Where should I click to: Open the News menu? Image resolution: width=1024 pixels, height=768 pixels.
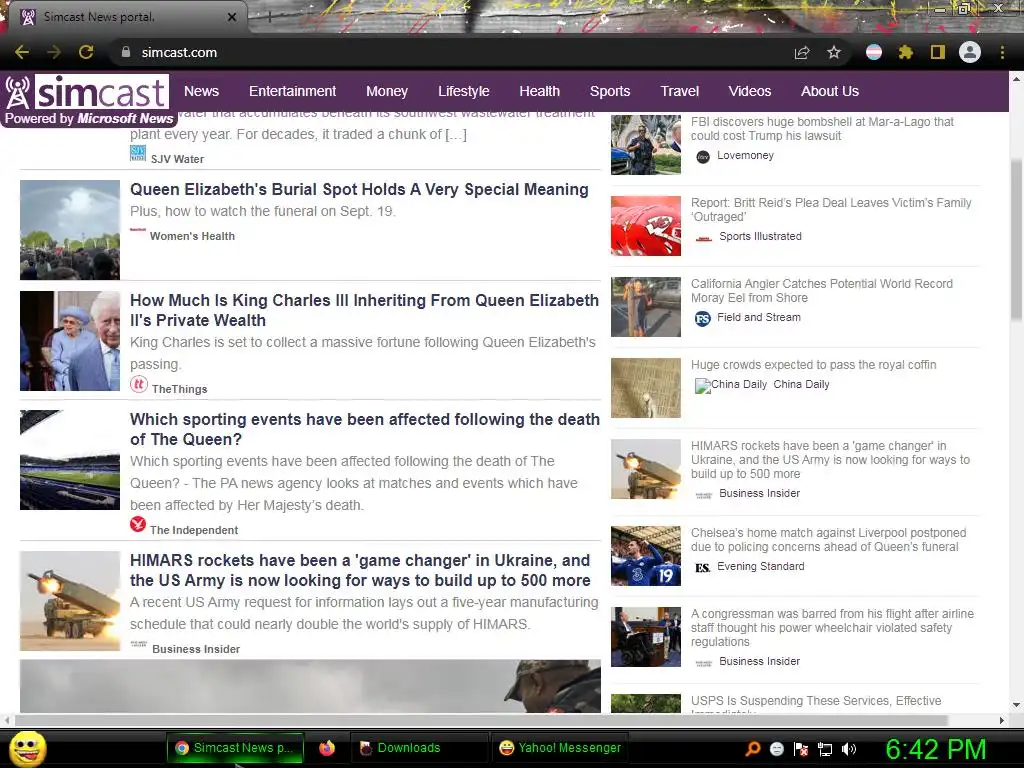click(201, 91)
